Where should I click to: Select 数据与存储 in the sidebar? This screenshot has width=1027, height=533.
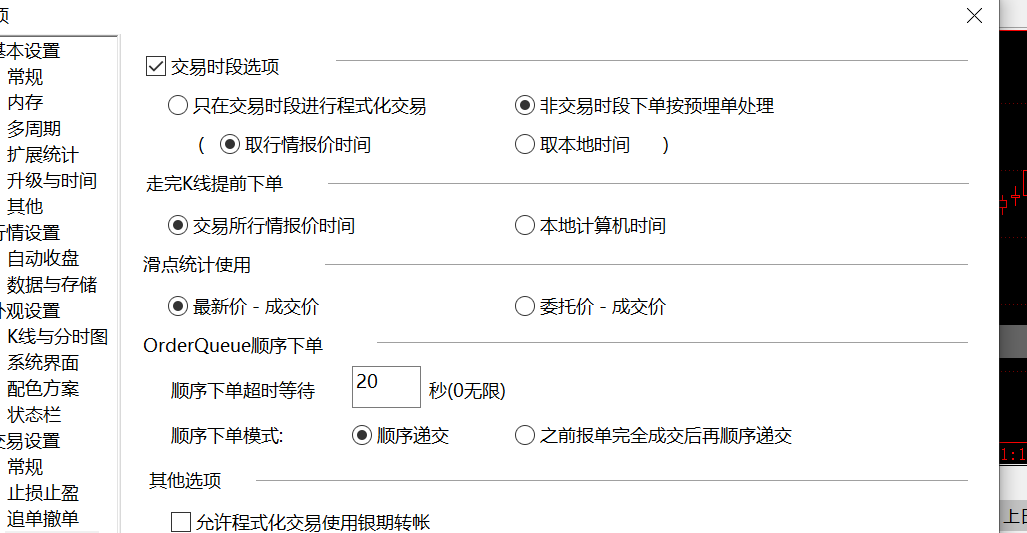[52, 285]
